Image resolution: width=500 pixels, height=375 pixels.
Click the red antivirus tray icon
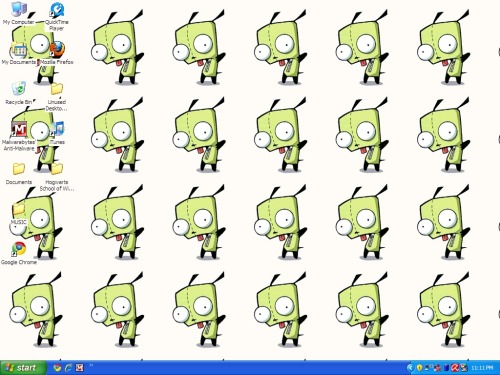(455, 368)
